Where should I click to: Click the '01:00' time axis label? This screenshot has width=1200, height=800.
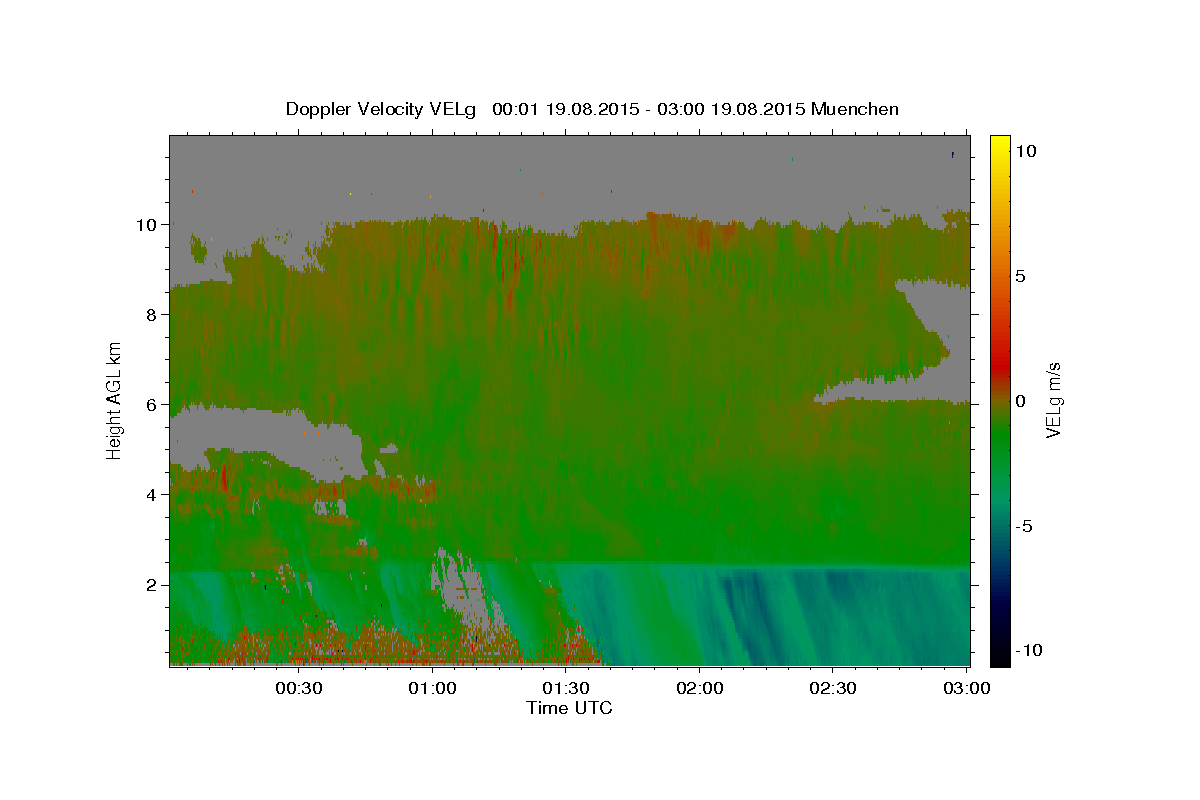pyautogui.click(x=432, y=688)
